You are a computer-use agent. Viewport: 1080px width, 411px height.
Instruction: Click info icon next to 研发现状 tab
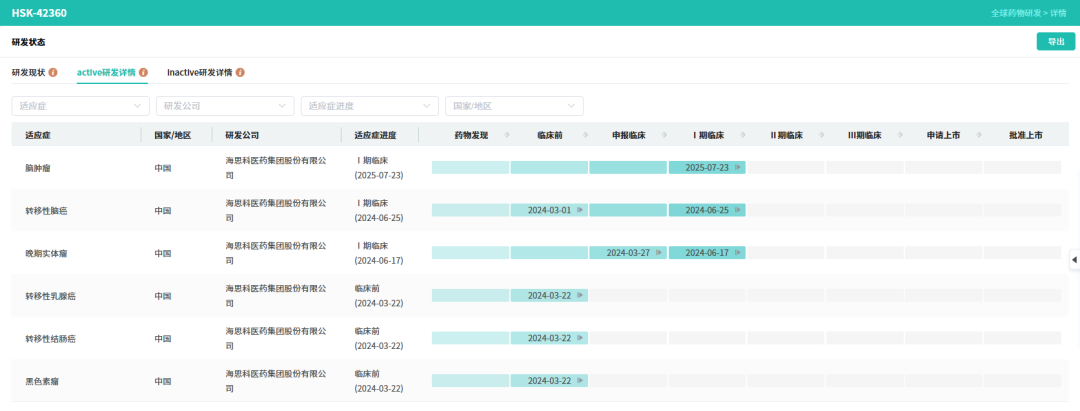tap(53, 73)
